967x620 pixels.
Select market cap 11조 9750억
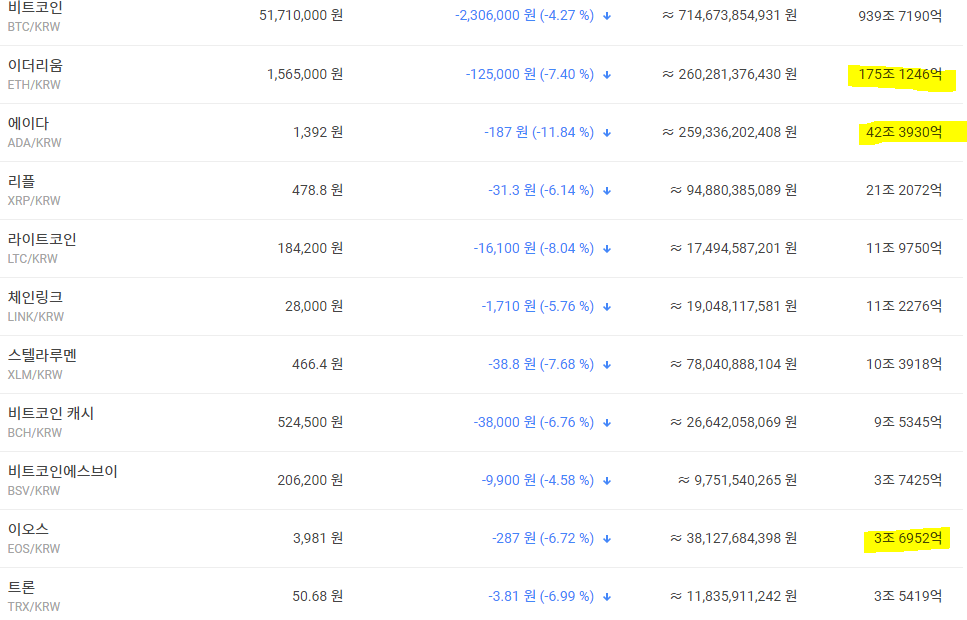coord(904,248)
